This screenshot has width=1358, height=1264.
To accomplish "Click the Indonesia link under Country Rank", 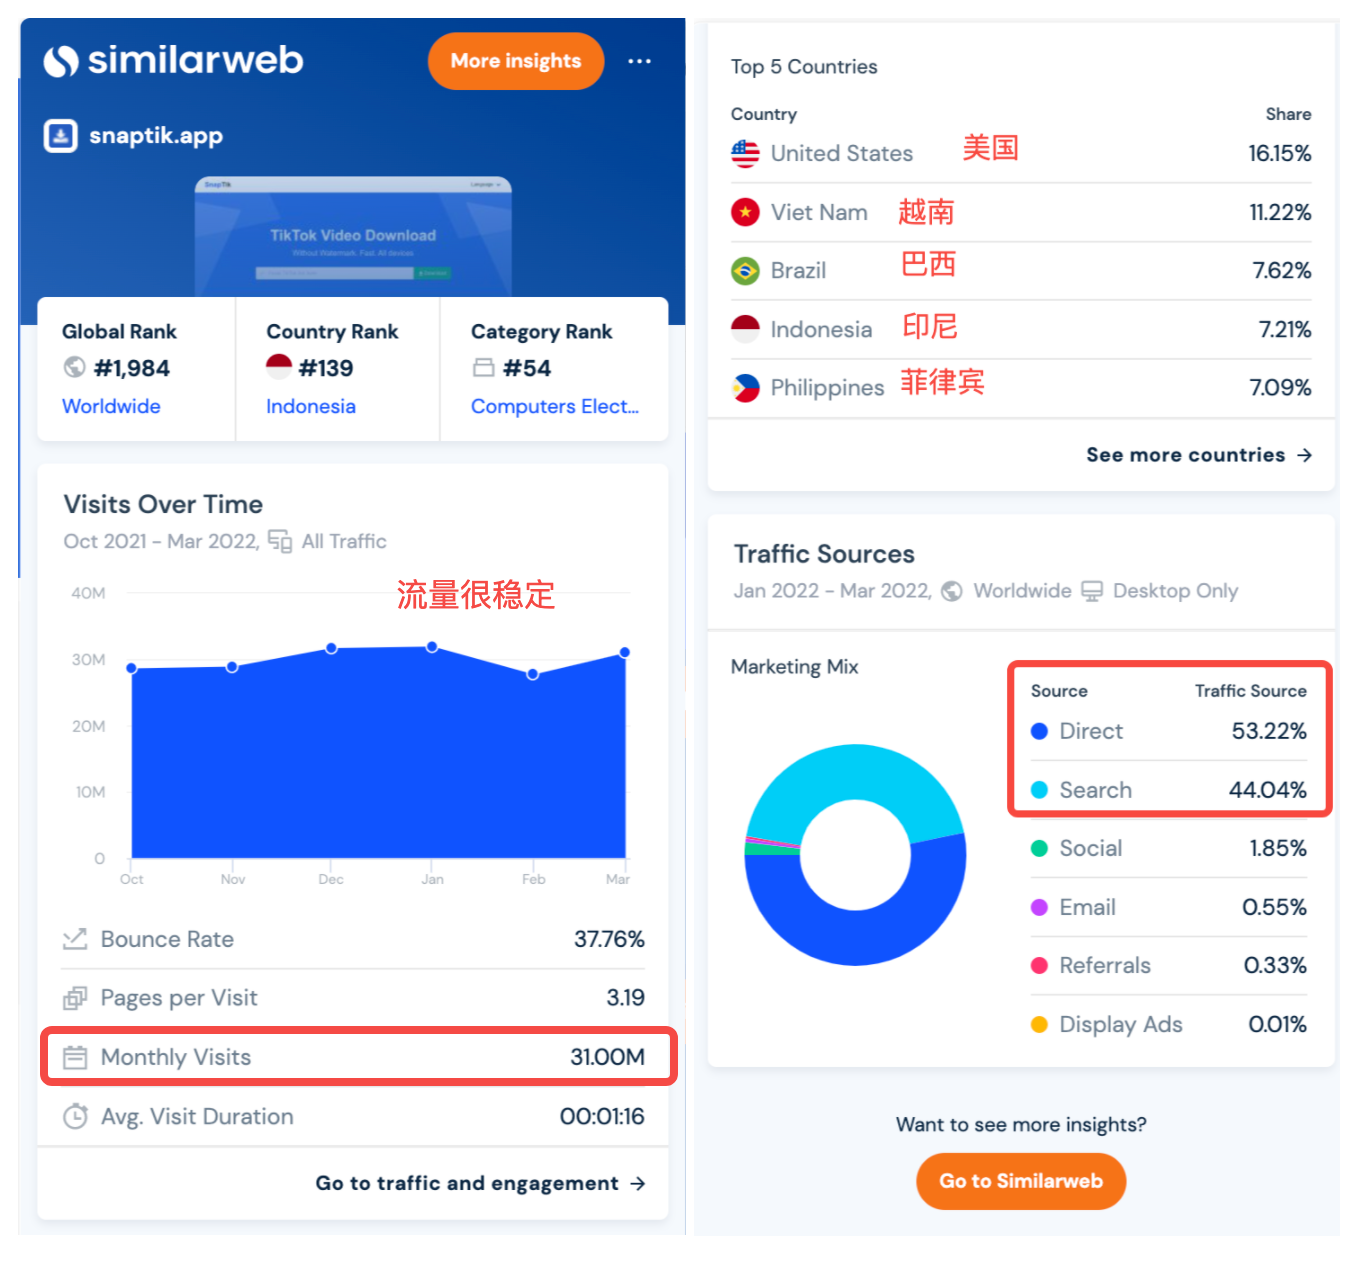I will pos(311,406).
